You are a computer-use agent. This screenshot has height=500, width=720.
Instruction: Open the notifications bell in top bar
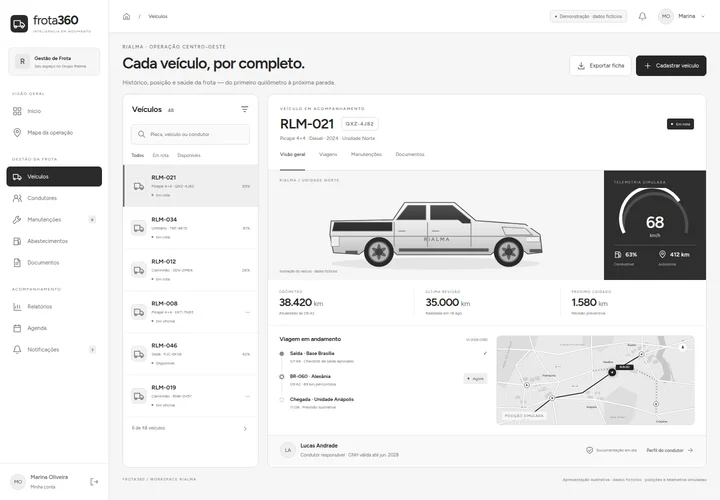642,17
